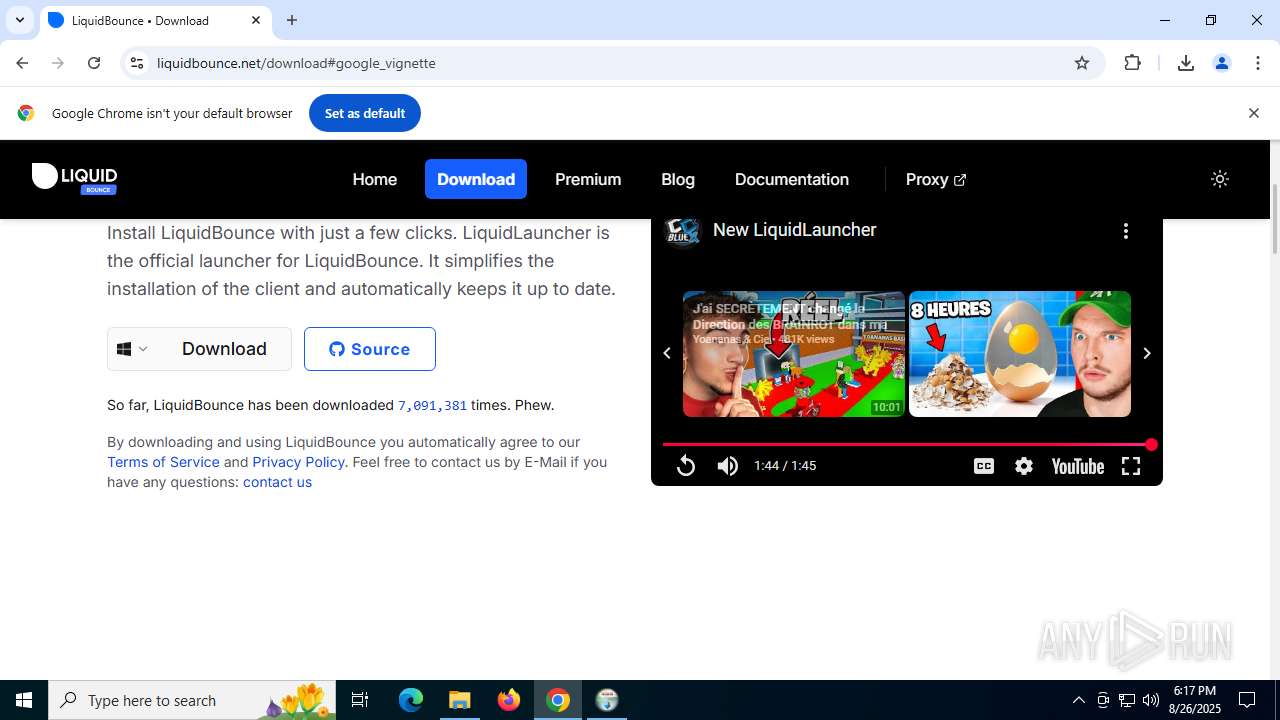Open the tab search dropdown
1280x720 pixels.
click(x=20, y=20)
